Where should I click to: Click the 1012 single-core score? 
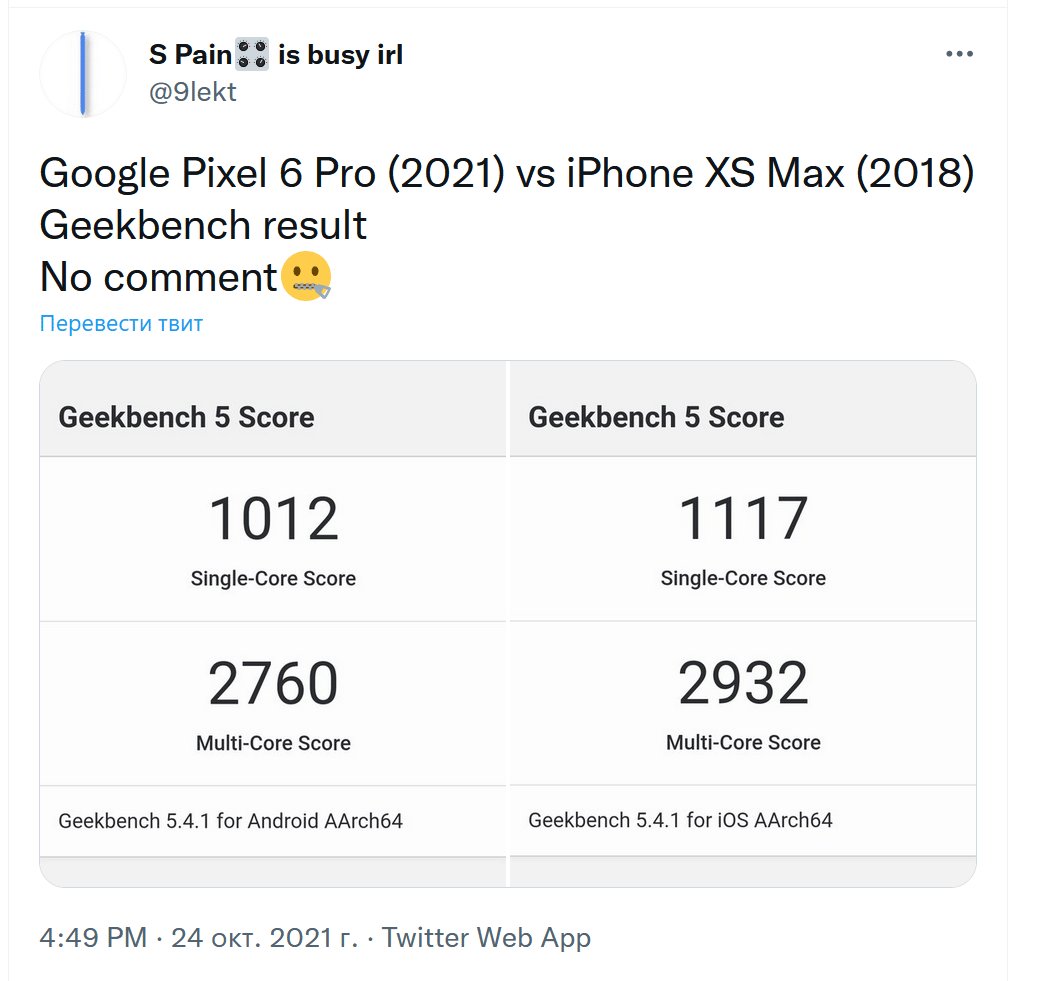[273, 519]
